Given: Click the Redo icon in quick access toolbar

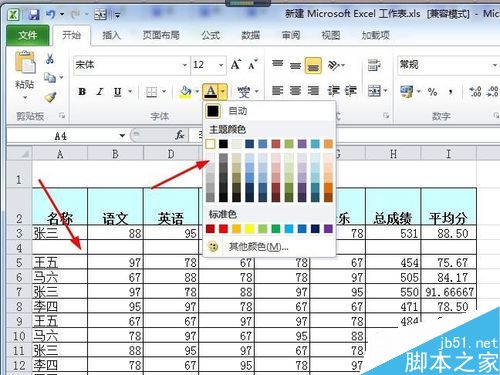Looking at the screenshot, I should [x=75, y=14].
